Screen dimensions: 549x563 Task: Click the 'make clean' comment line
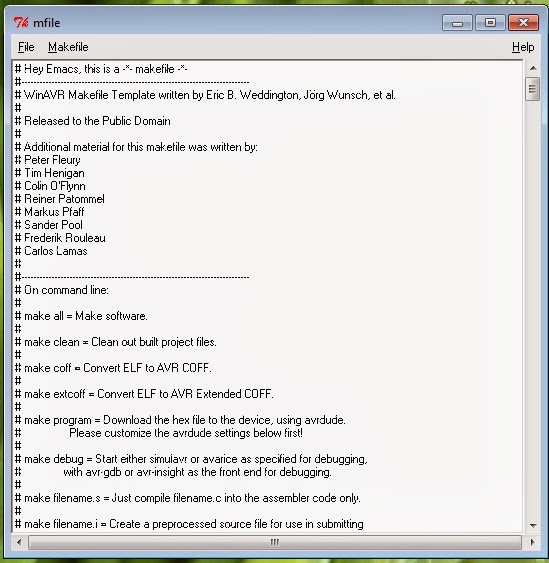tap(116, 342)
